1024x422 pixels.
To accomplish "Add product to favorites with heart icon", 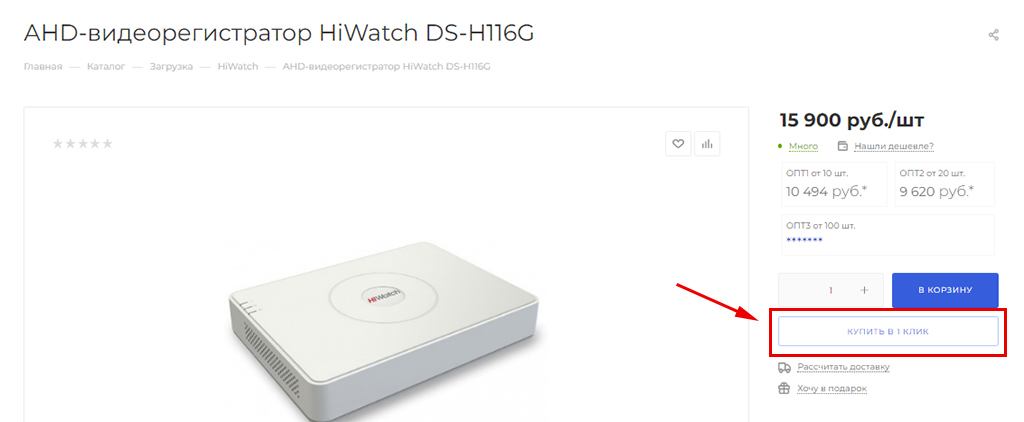I will pyautogui.click(x=678, y=144).
